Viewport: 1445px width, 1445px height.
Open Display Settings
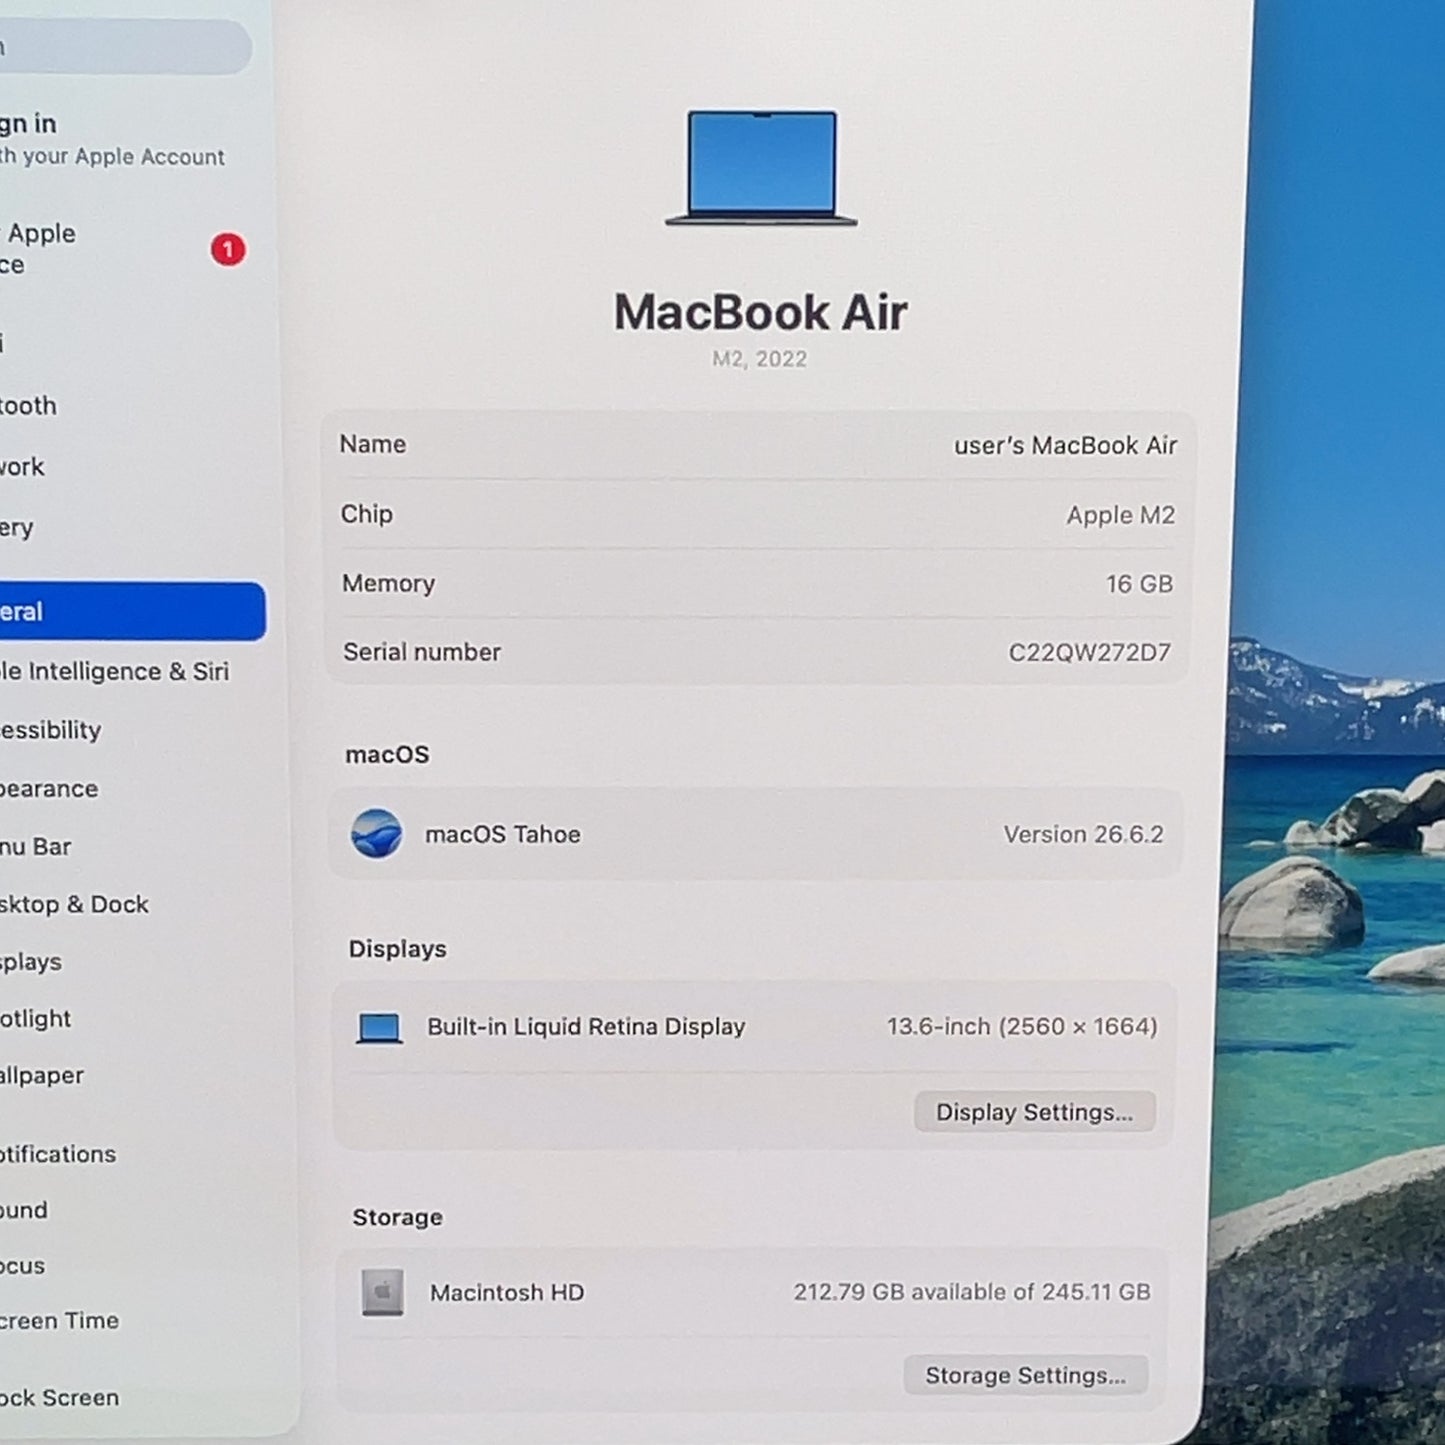pos(1035,1112)
